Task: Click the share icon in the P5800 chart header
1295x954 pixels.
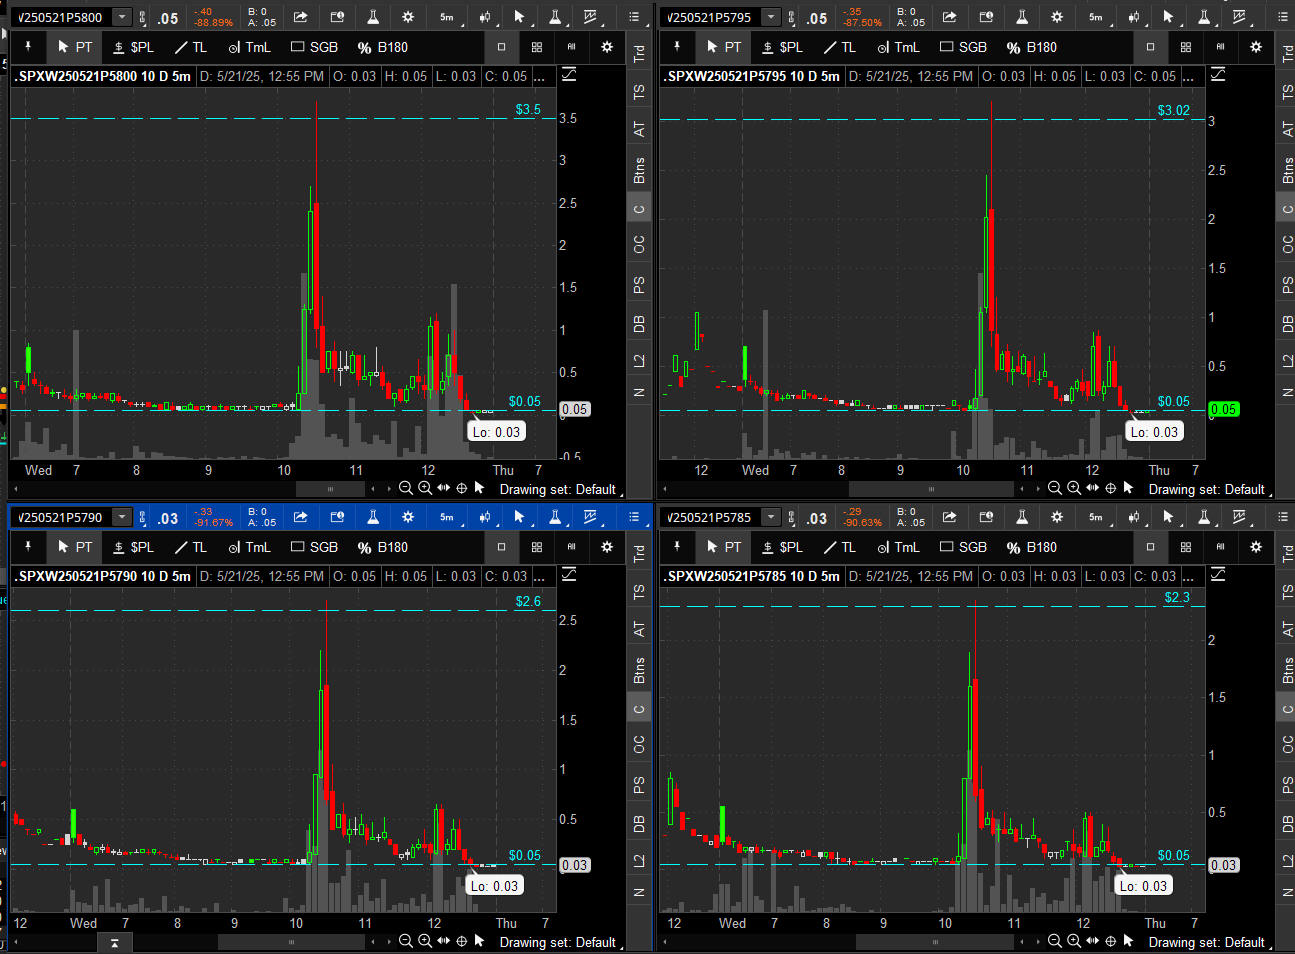Action: click(x=300, y=17)
